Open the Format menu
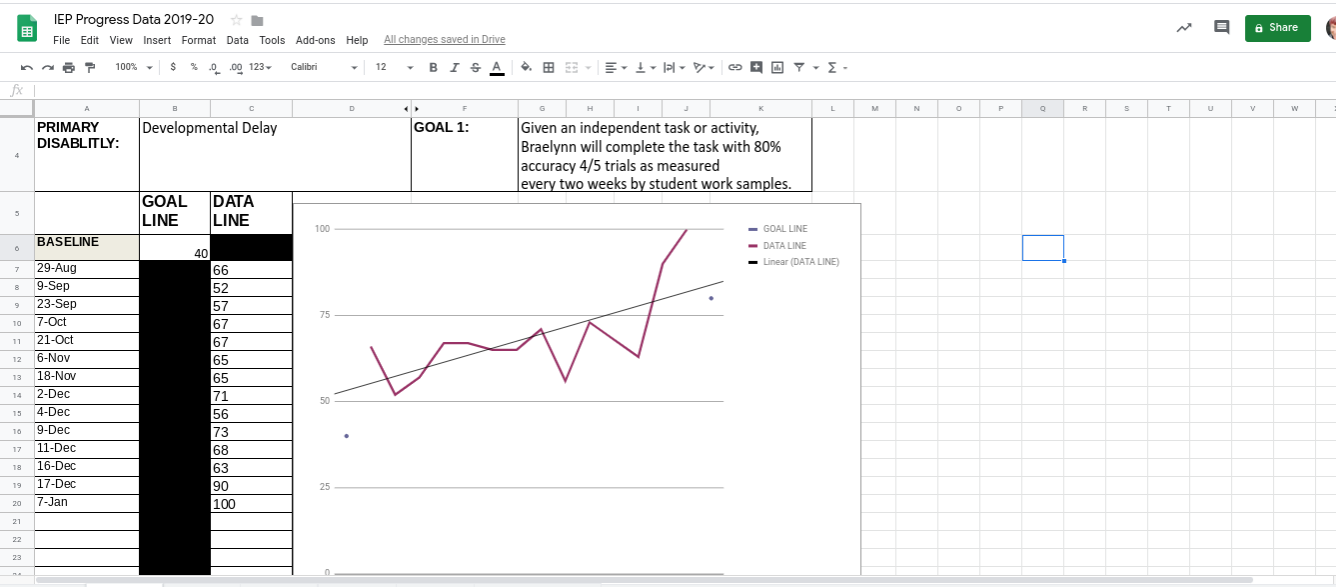 click(199, 40)
